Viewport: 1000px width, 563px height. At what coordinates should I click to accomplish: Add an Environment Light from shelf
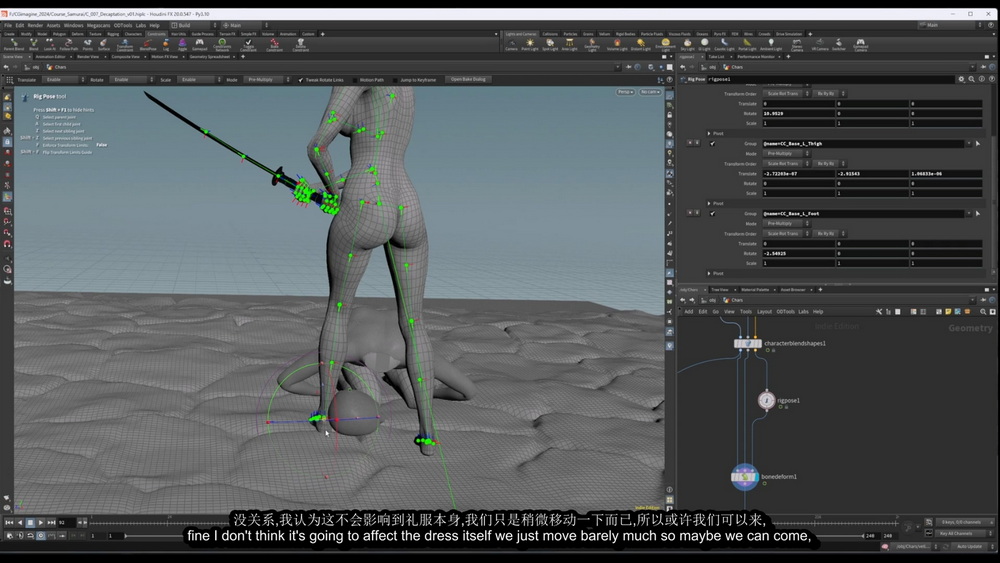[x=665, y=45]
